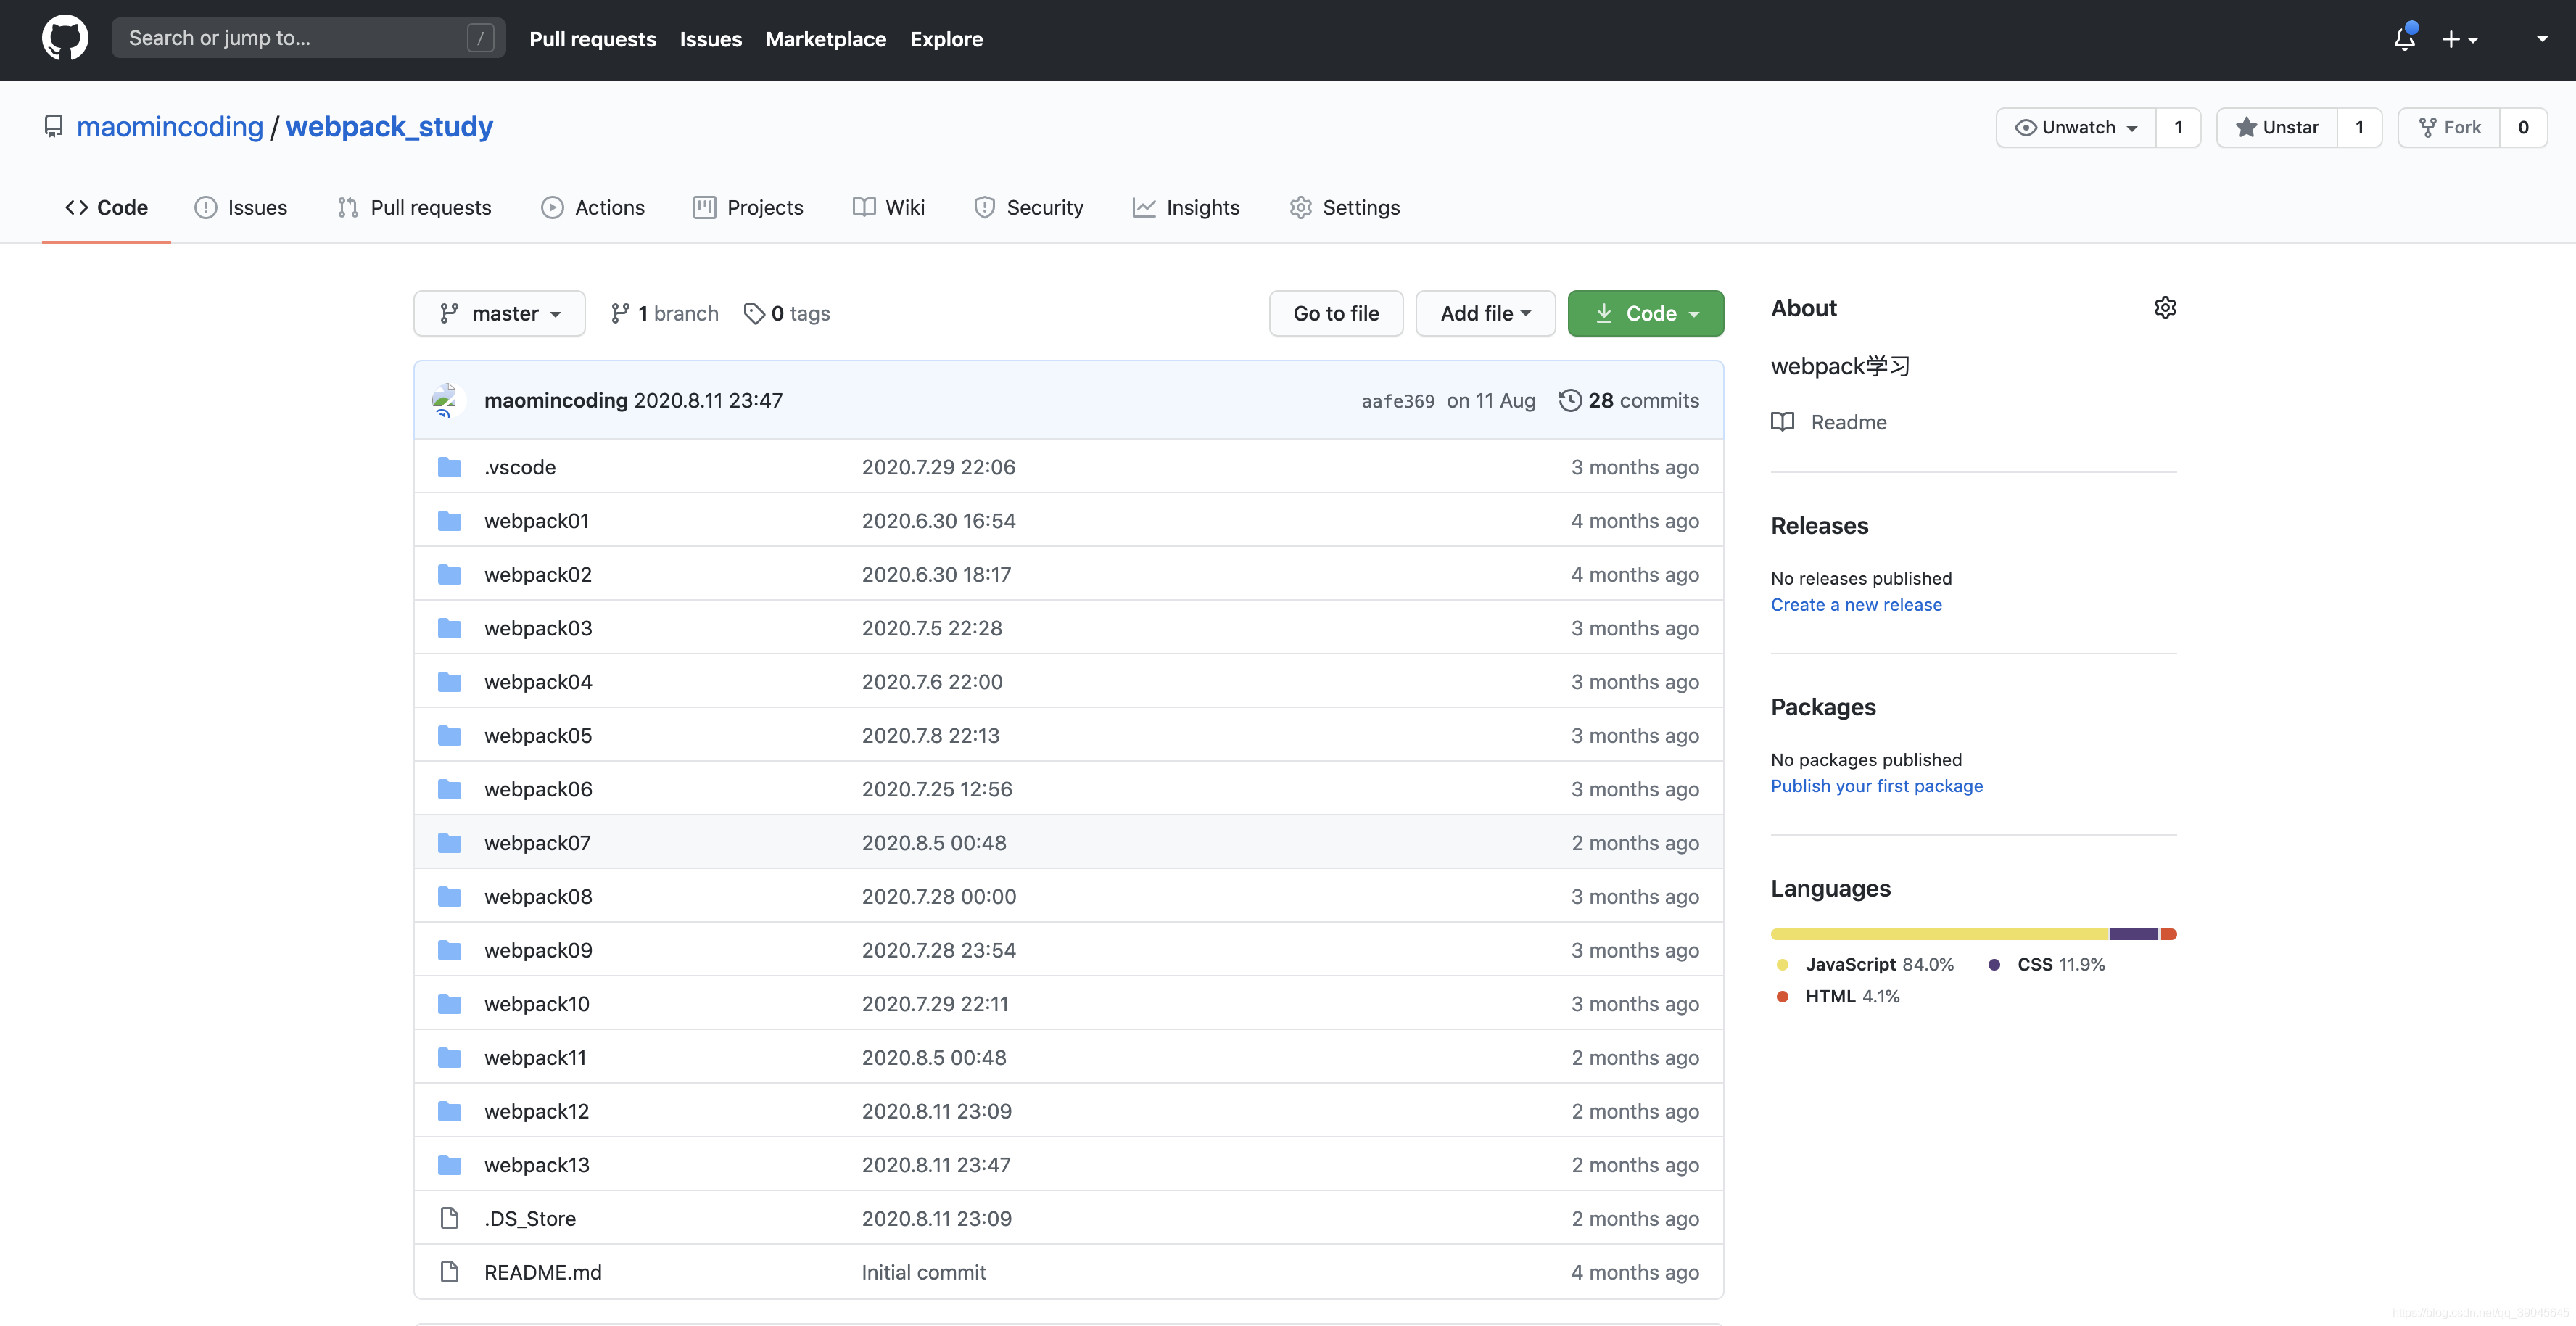Toggle the Unwatch button

pyautogui.click(x=2076, y=127)
